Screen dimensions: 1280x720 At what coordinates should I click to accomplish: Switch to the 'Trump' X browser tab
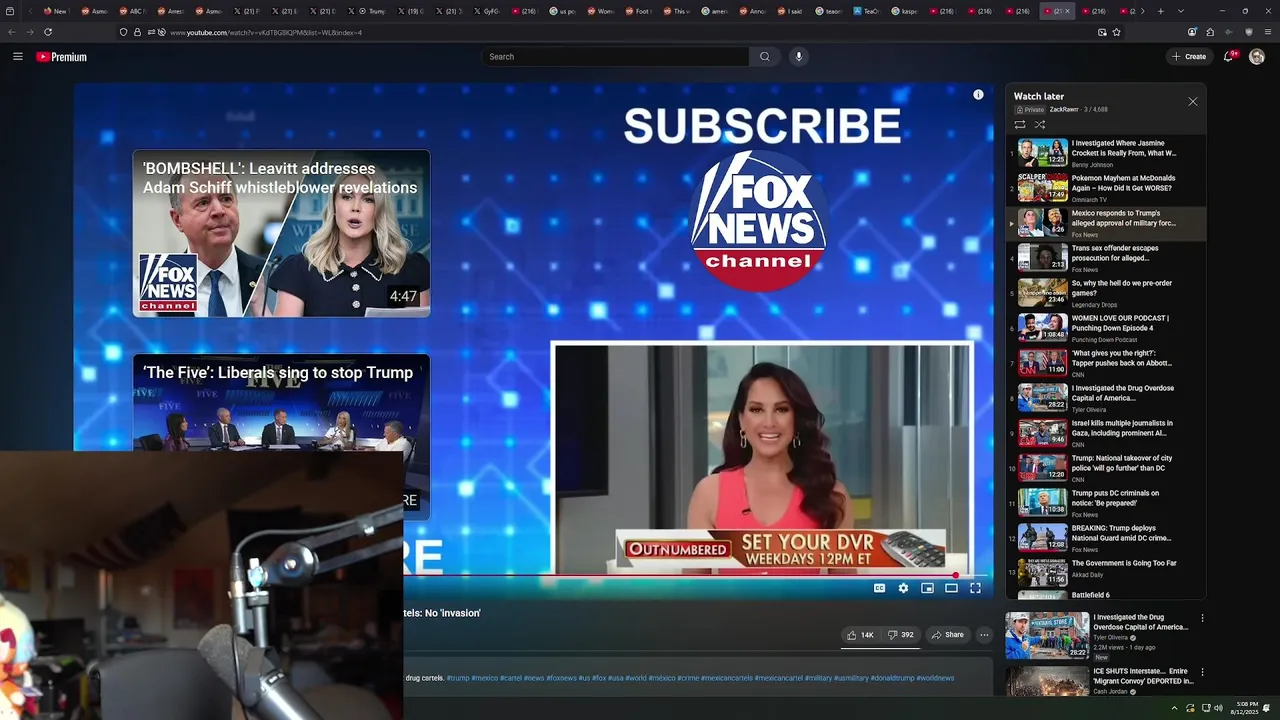[371, 11]
